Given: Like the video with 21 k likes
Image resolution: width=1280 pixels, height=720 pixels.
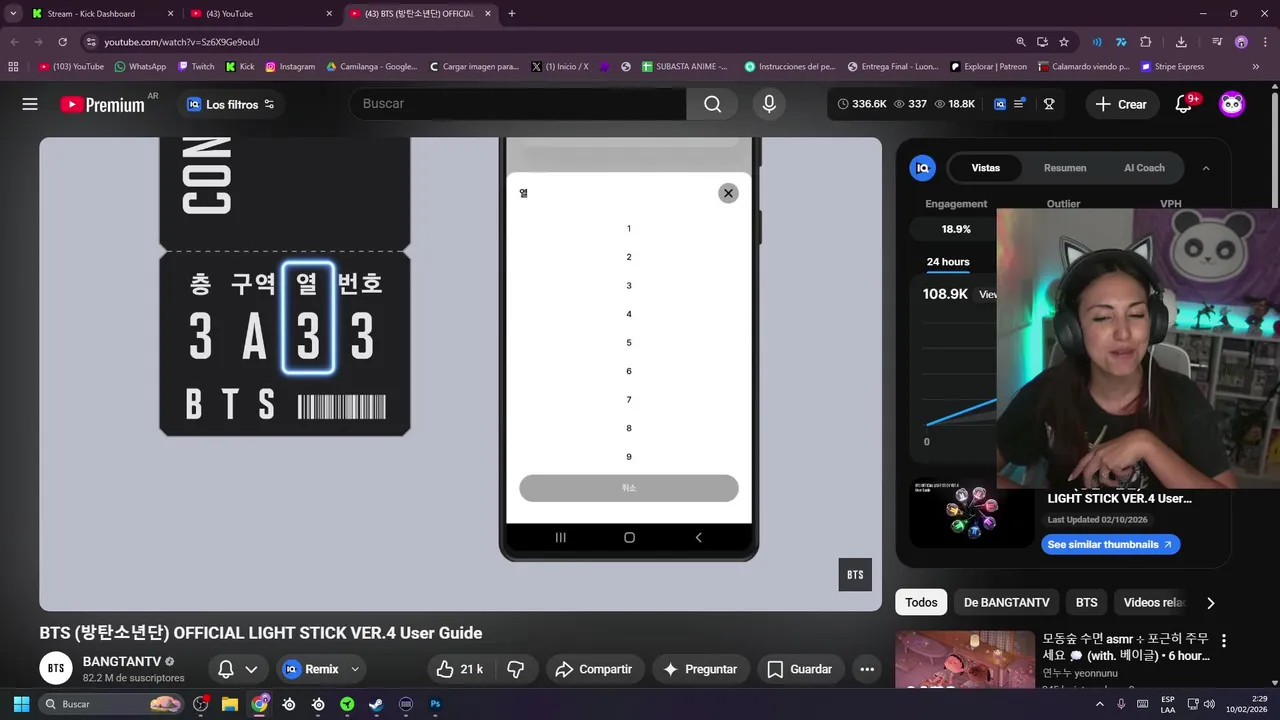Looking at the screenshot, I should [460, 669].
